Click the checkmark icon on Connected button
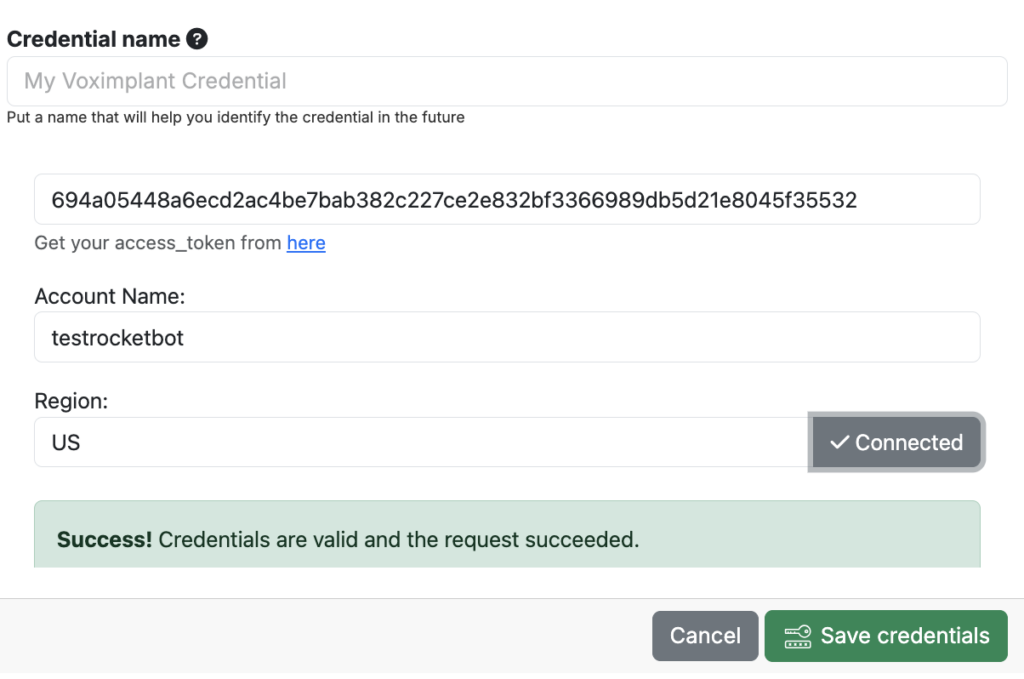 point(839,442)
